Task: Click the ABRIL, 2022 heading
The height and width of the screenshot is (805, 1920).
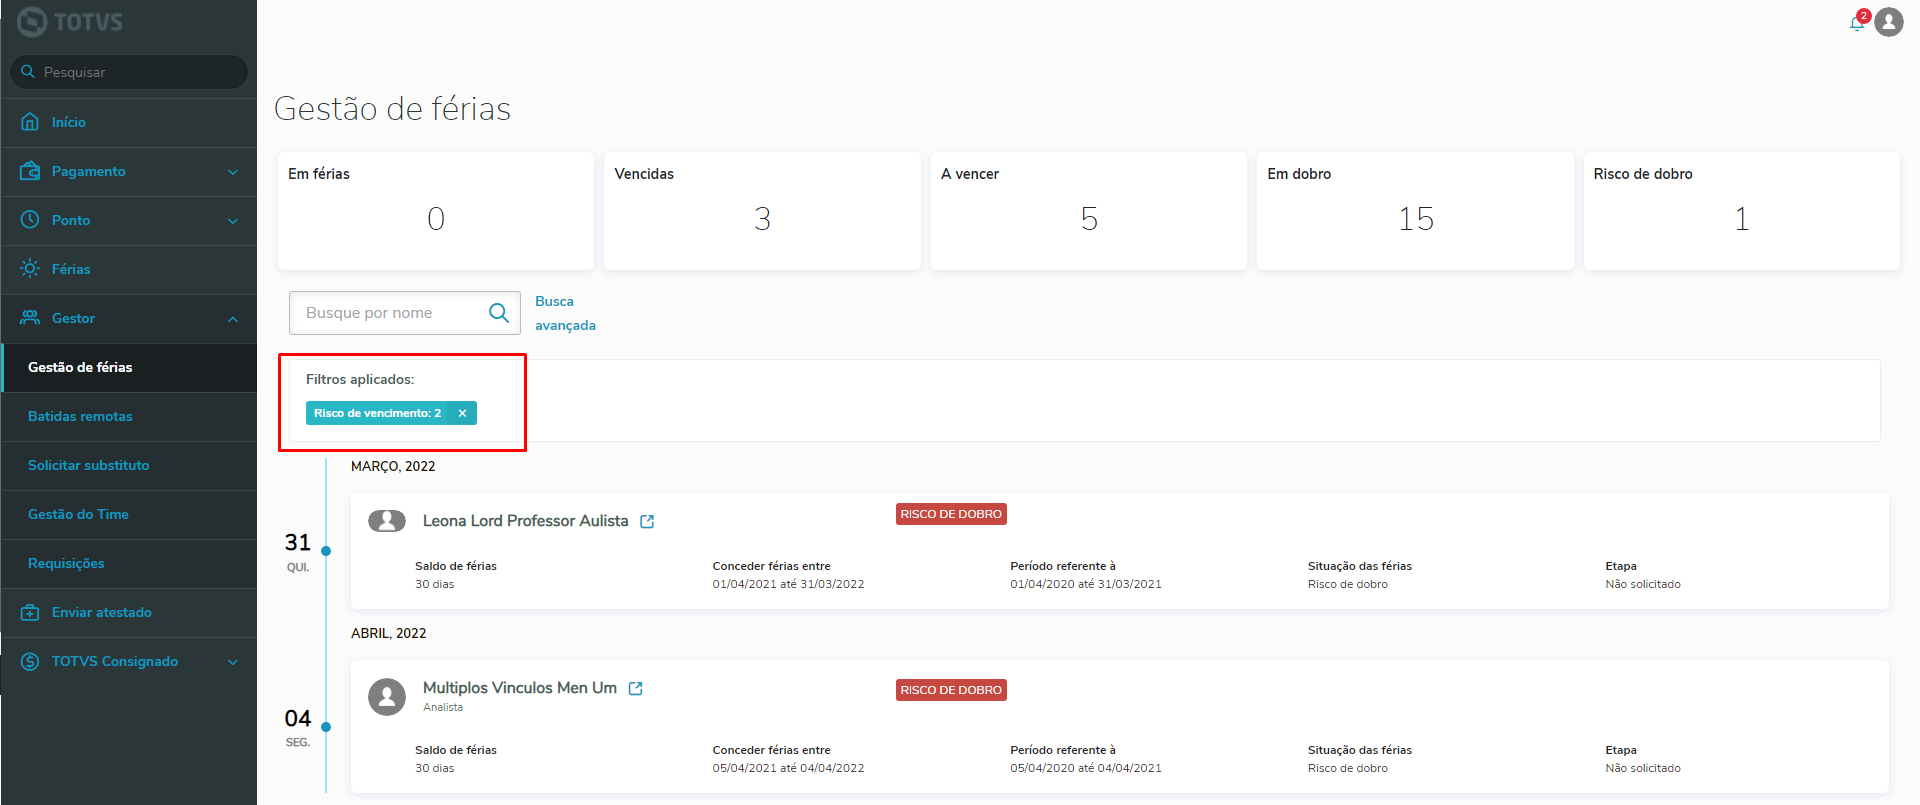Action: [388, 633]
